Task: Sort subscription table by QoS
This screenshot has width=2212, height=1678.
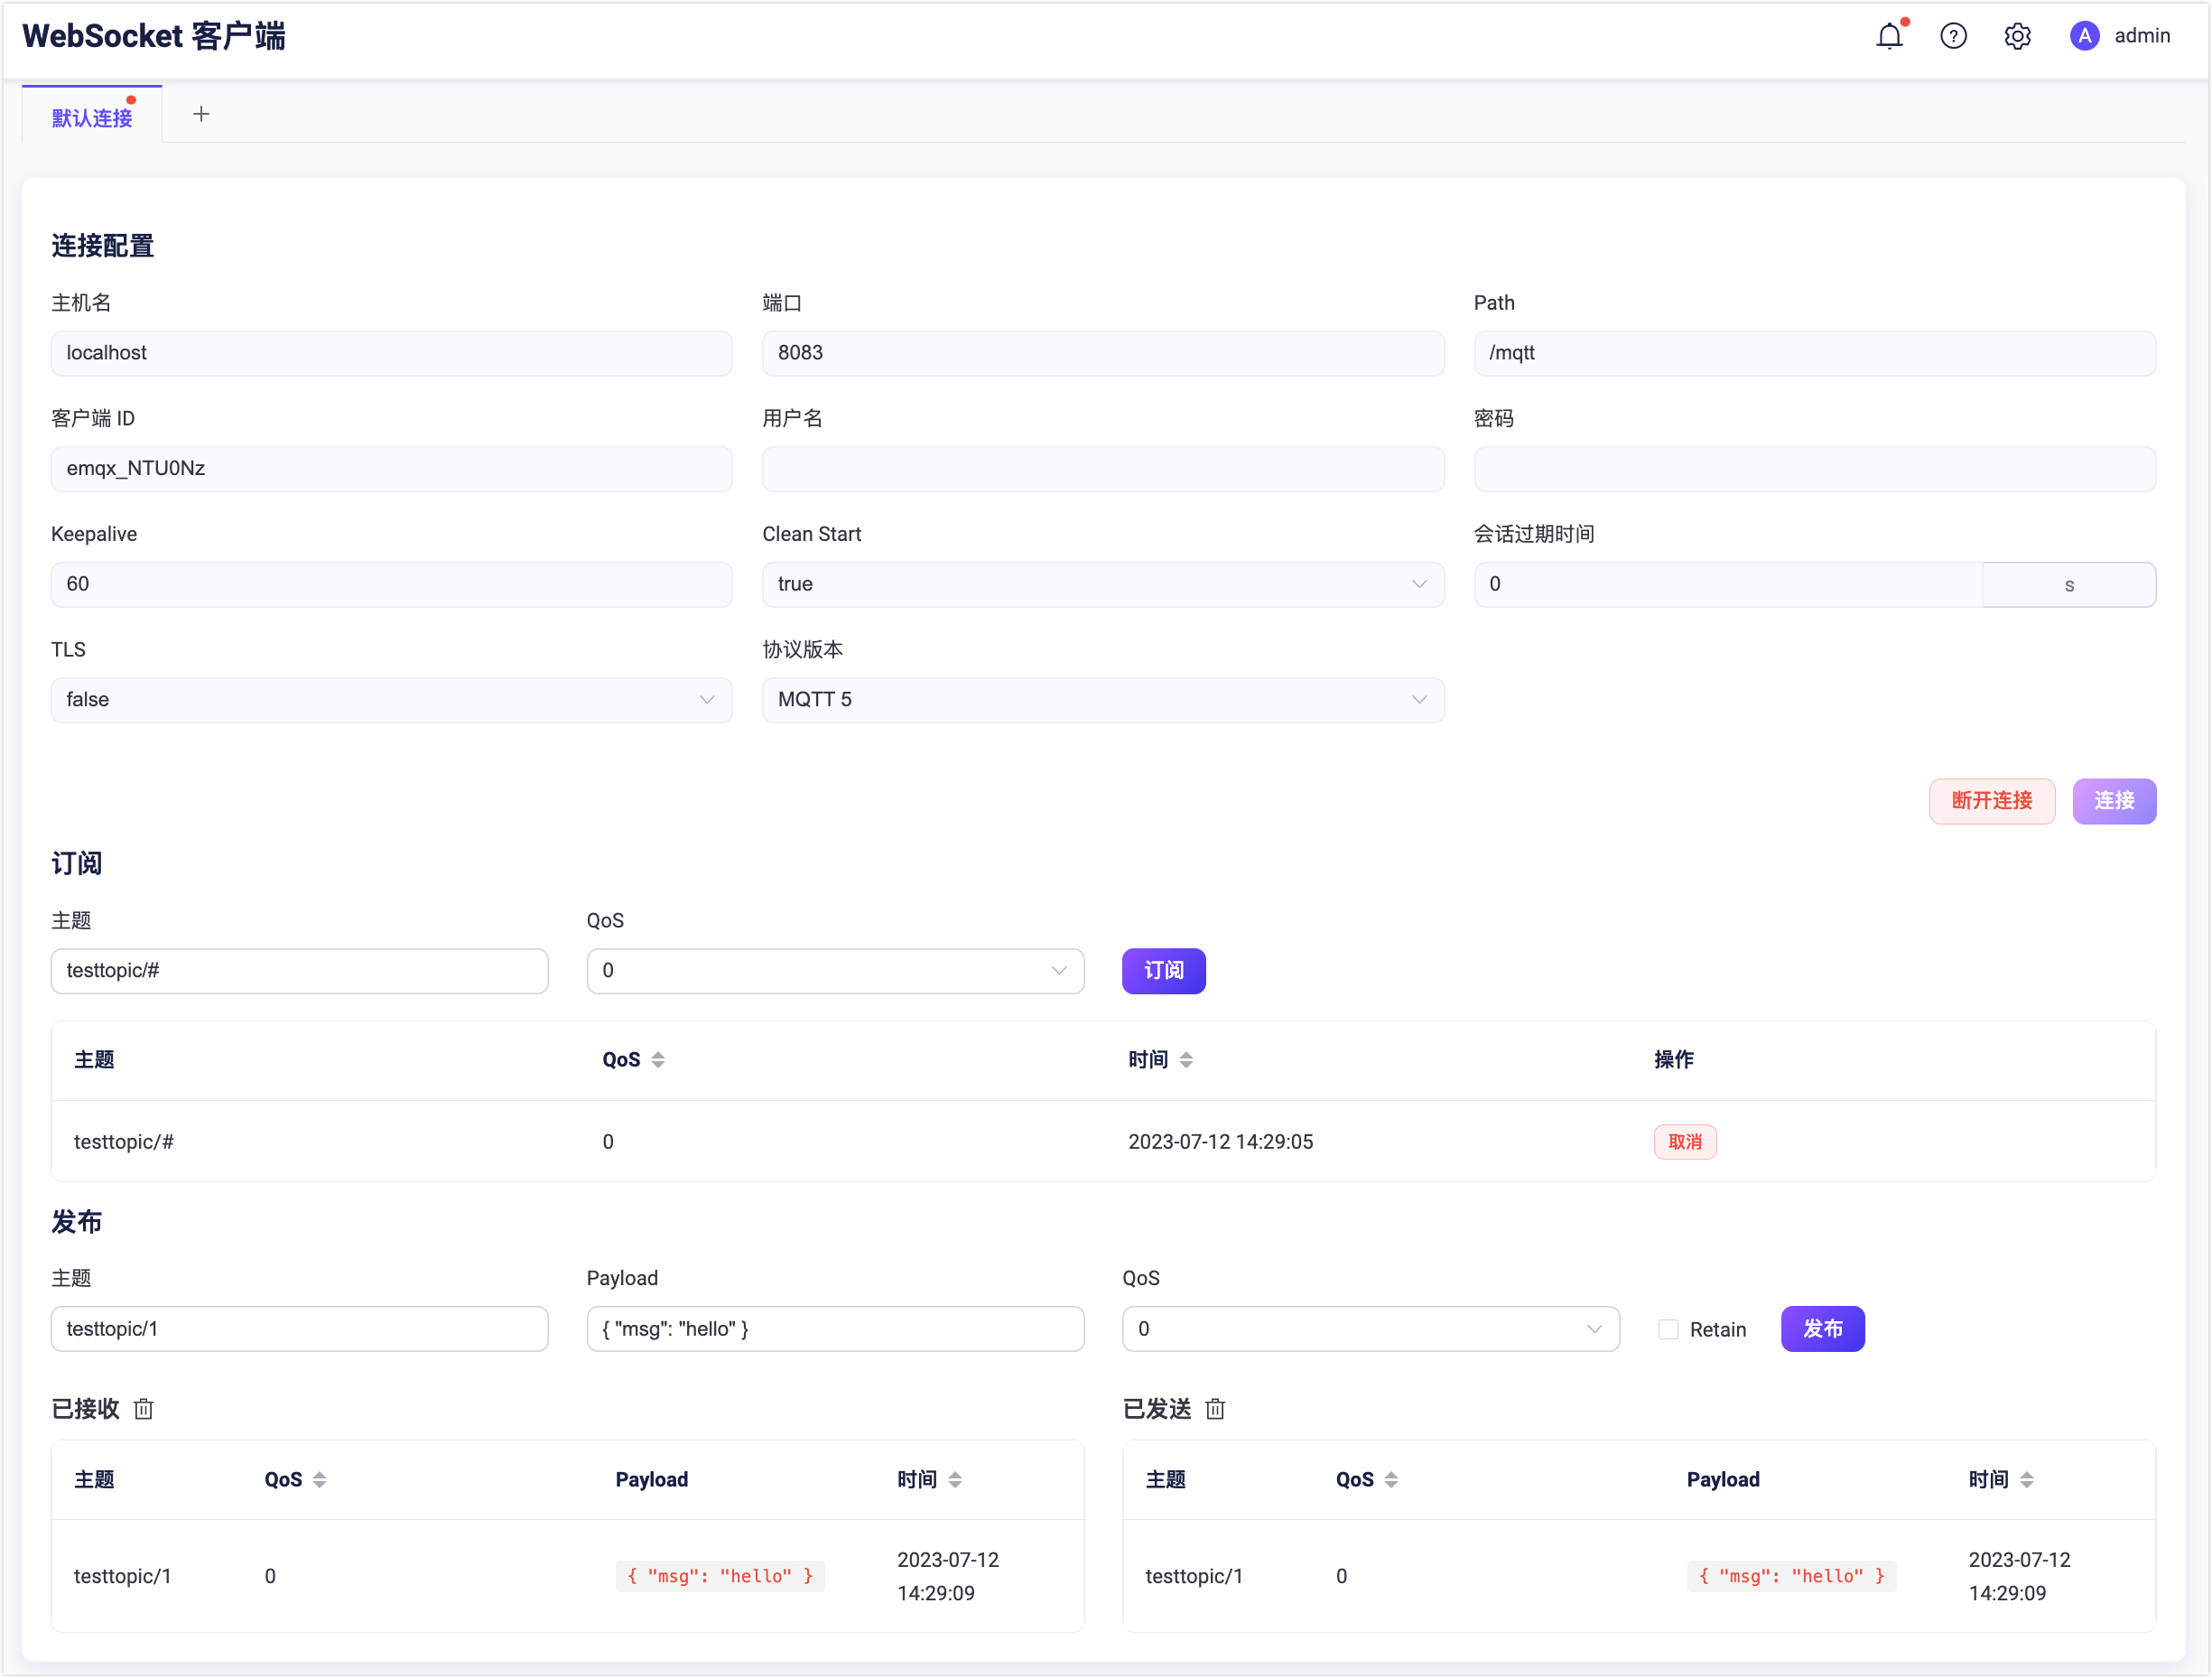Action: (659, 1059)
